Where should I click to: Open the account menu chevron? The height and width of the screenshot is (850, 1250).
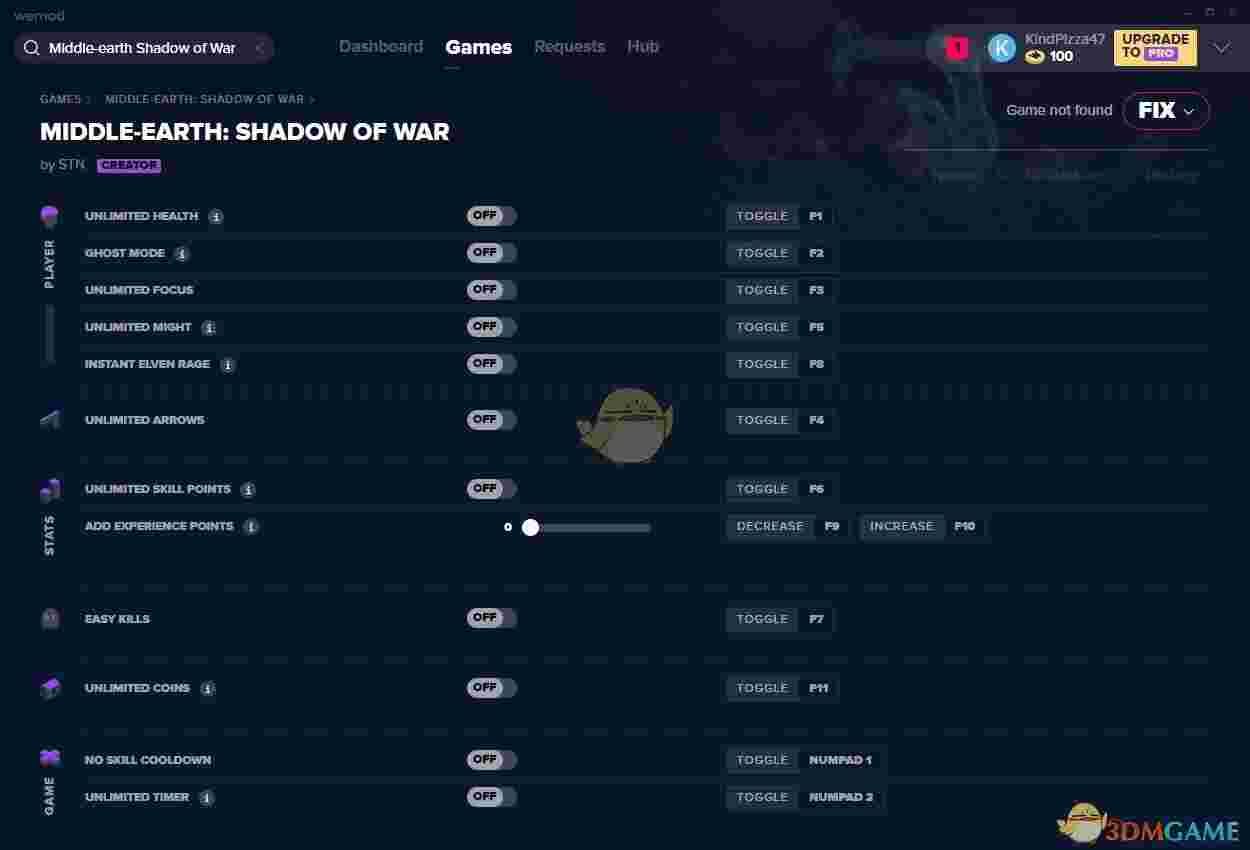coord(1222,48)
